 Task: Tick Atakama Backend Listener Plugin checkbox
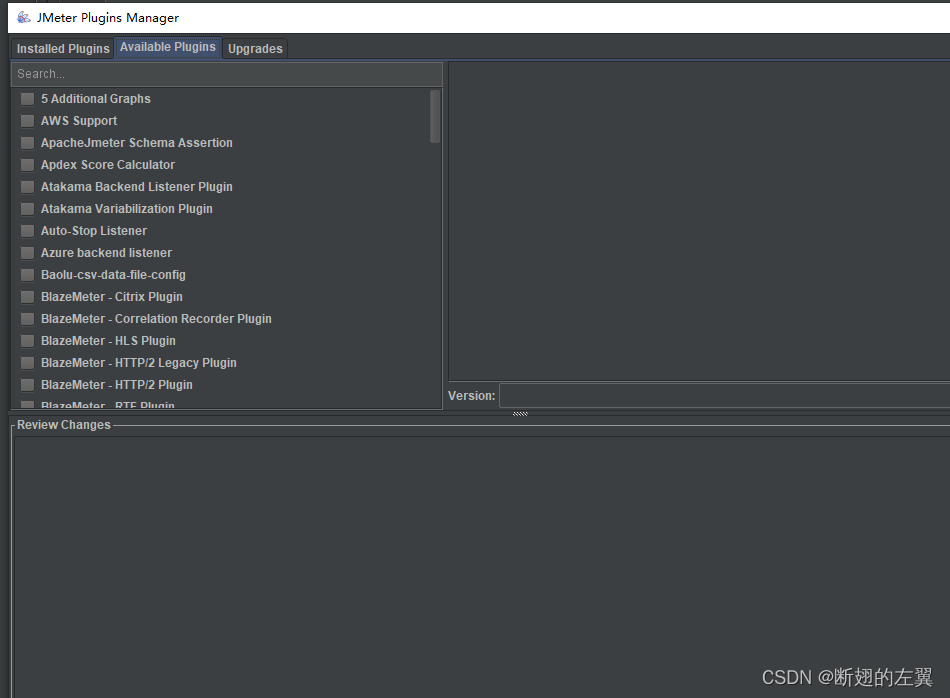(x=27, y=187)
